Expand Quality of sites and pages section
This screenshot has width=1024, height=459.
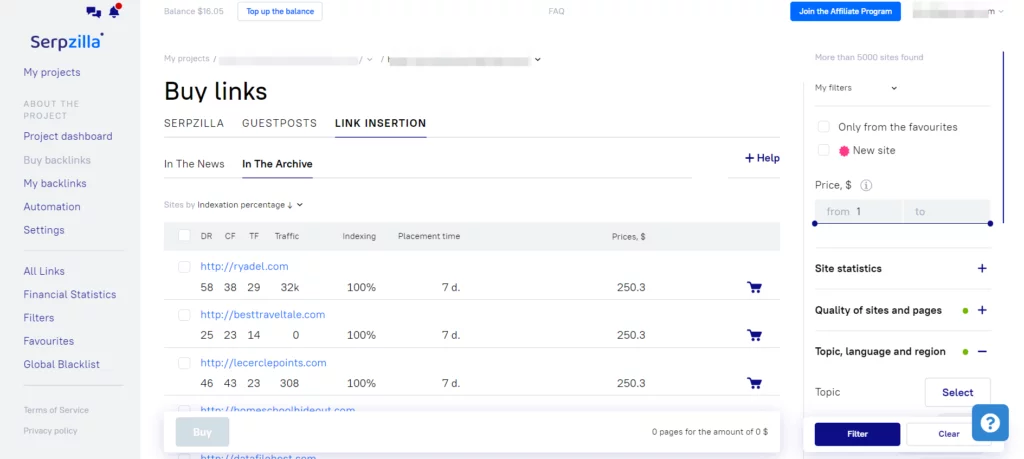click(x=982, y=310)
